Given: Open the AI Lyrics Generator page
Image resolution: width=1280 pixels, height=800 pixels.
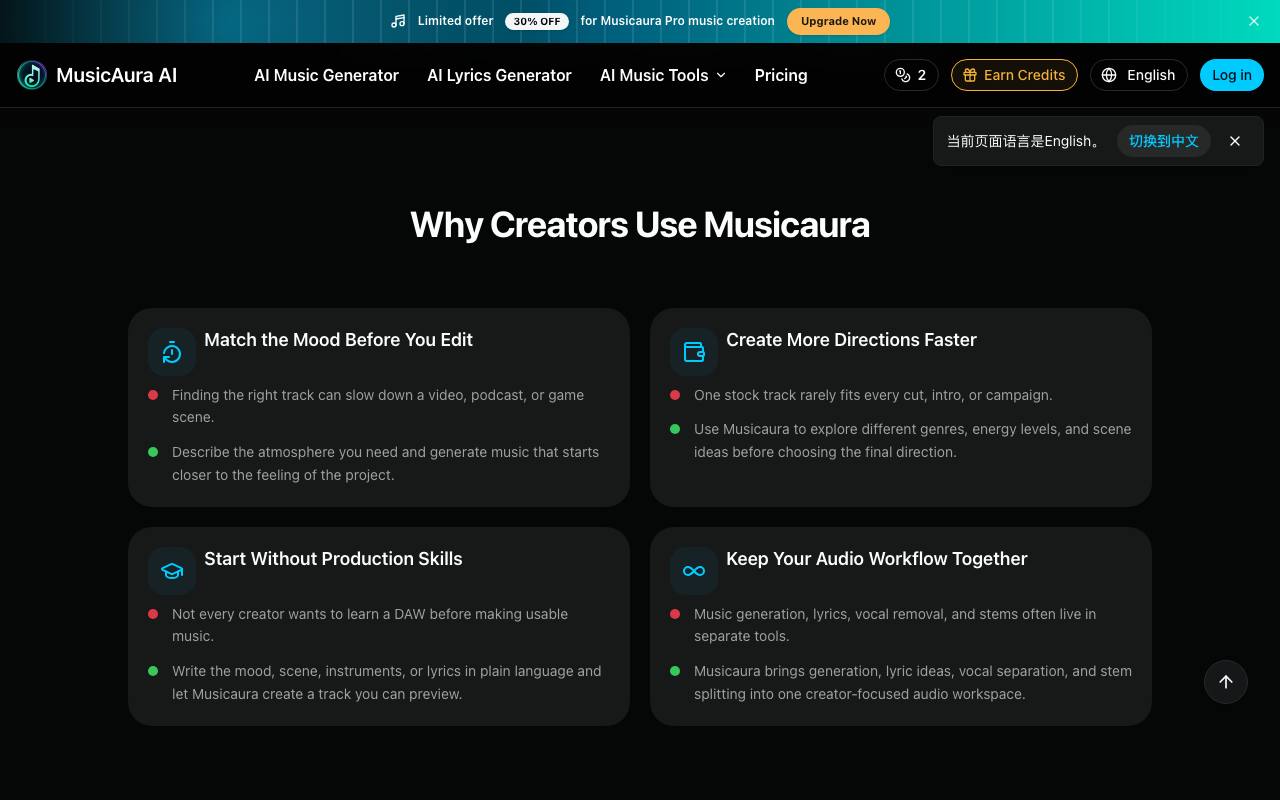Looking at the screenshot, I should [499, 75].
